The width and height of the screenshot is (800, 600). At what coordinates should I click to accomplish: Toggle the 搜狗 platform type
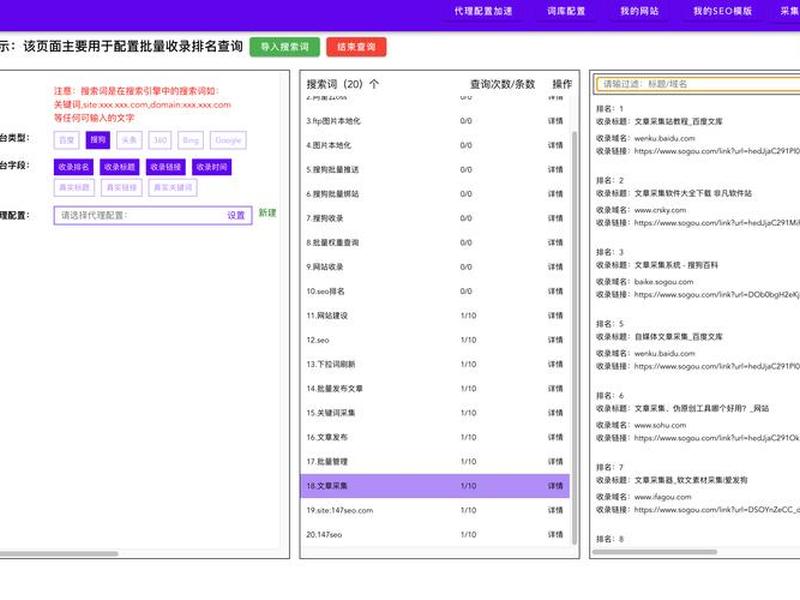click(x=98, y=140)
